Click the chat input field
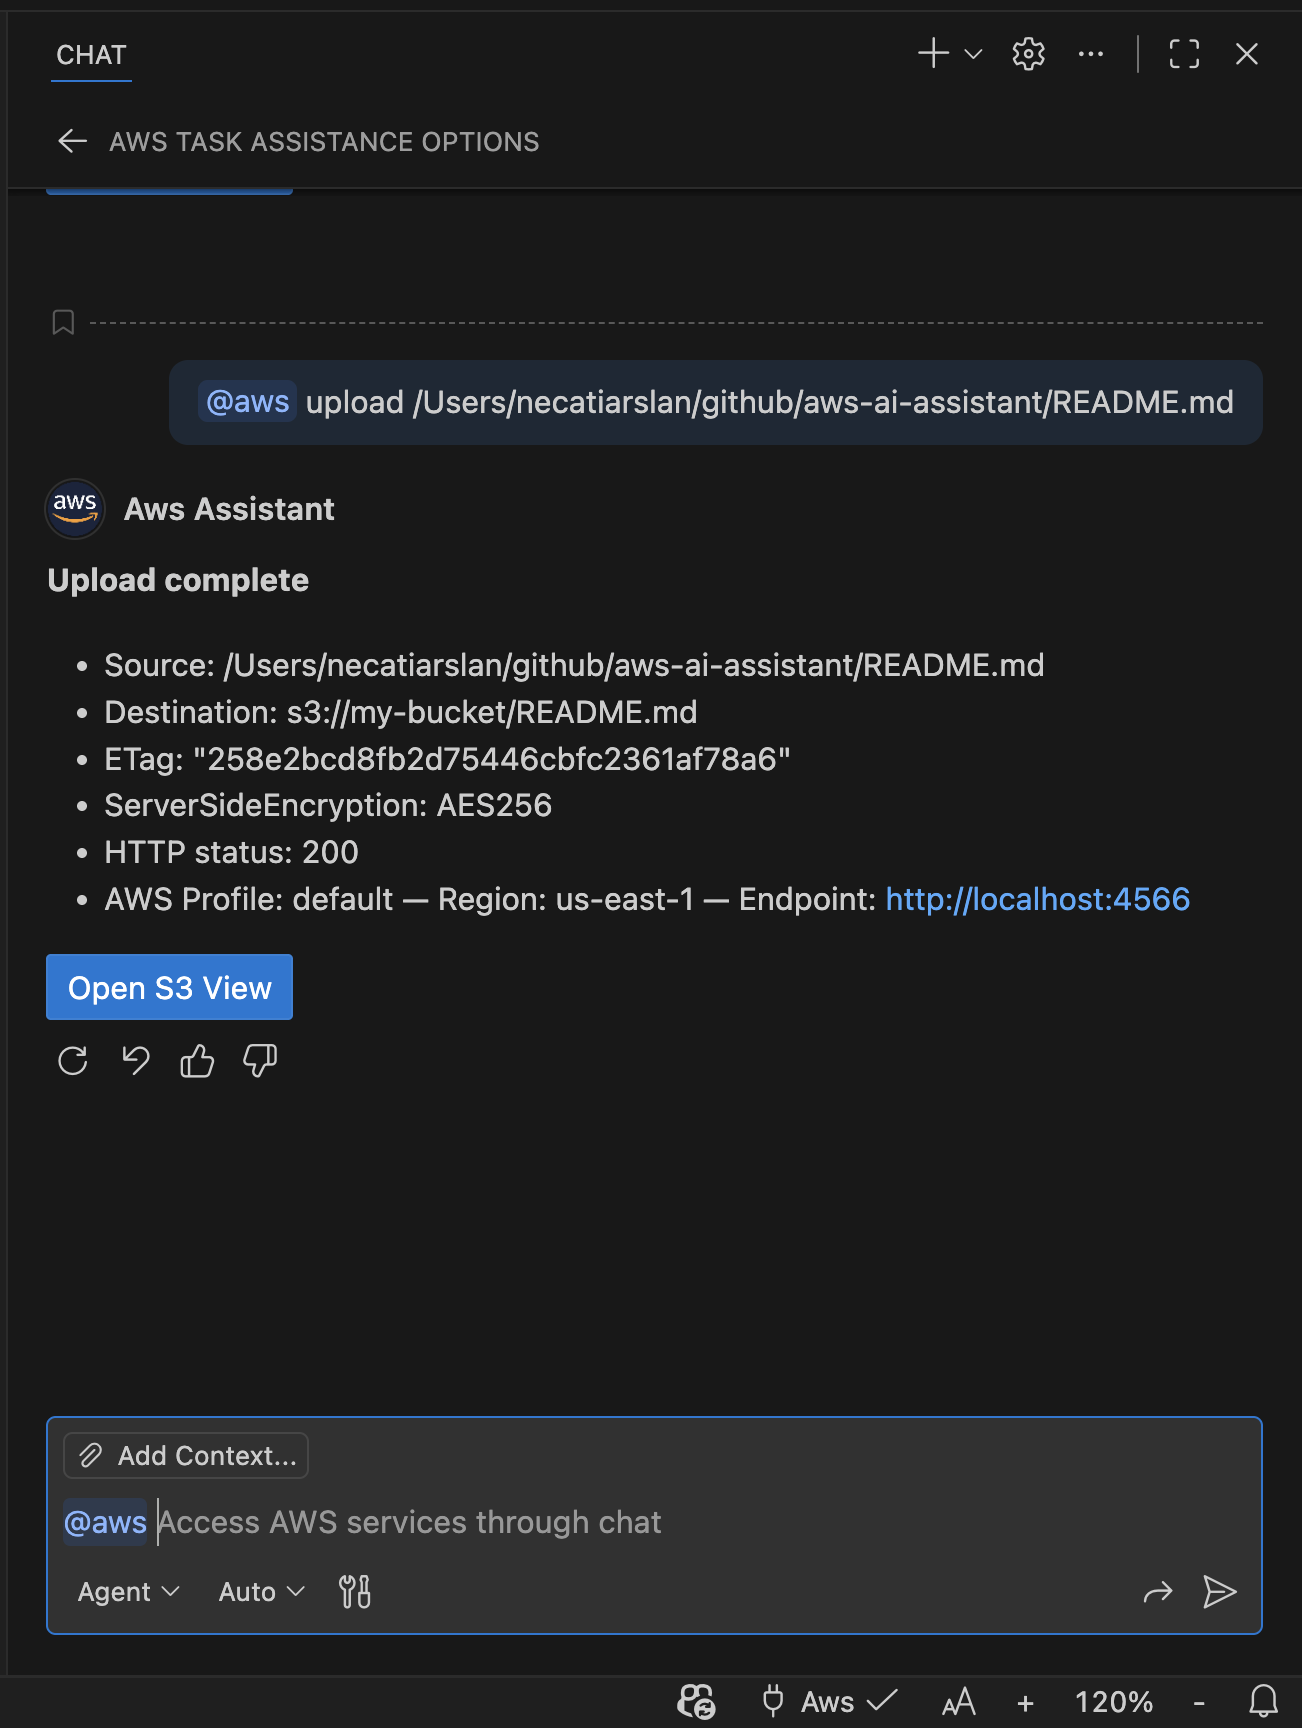This screenshot has width=1302, height=1728. [654, 1522]
